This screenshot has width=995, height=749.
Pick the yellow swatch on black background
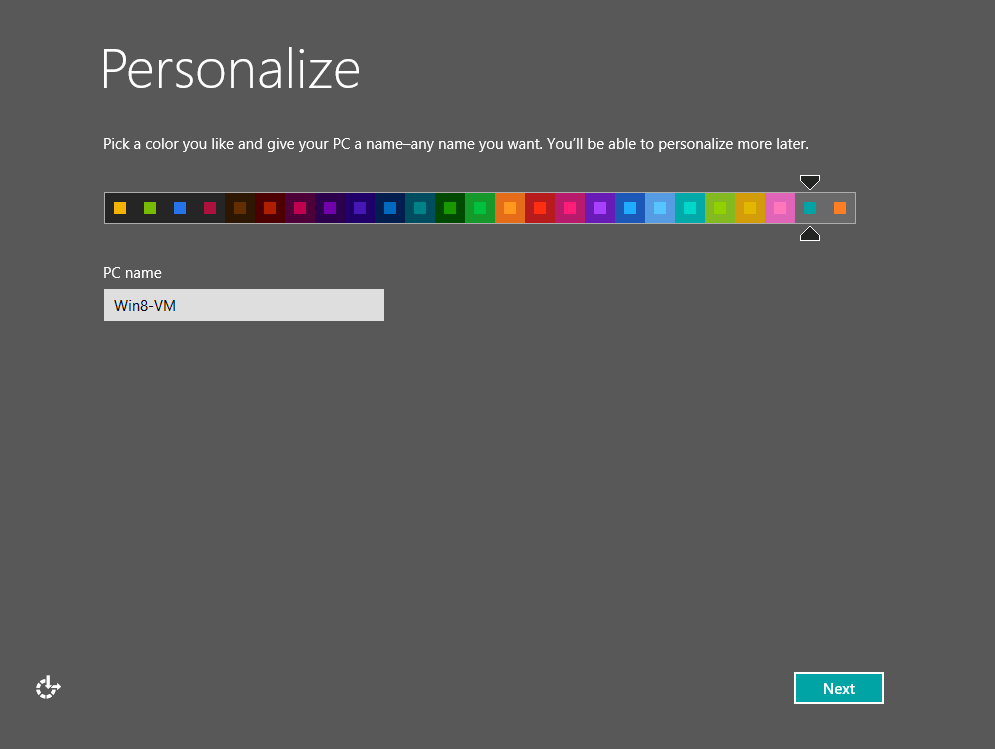120,208
